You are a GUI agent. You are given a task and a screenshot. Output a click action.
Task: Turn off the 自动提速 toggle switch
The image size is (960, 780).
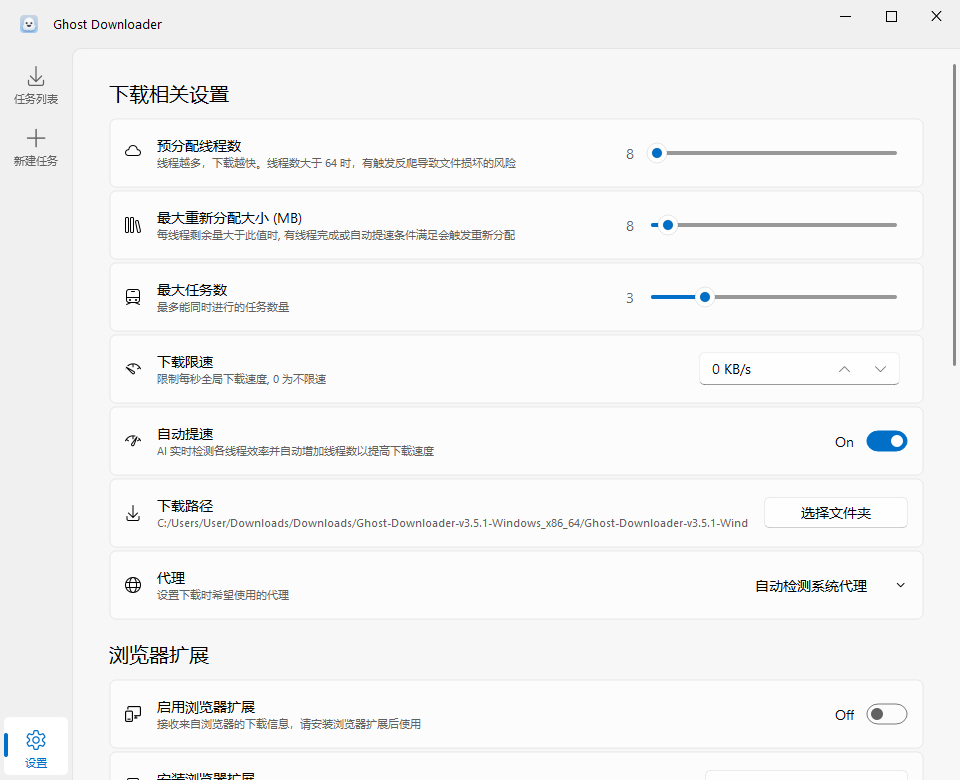click(x=886, y=441)
